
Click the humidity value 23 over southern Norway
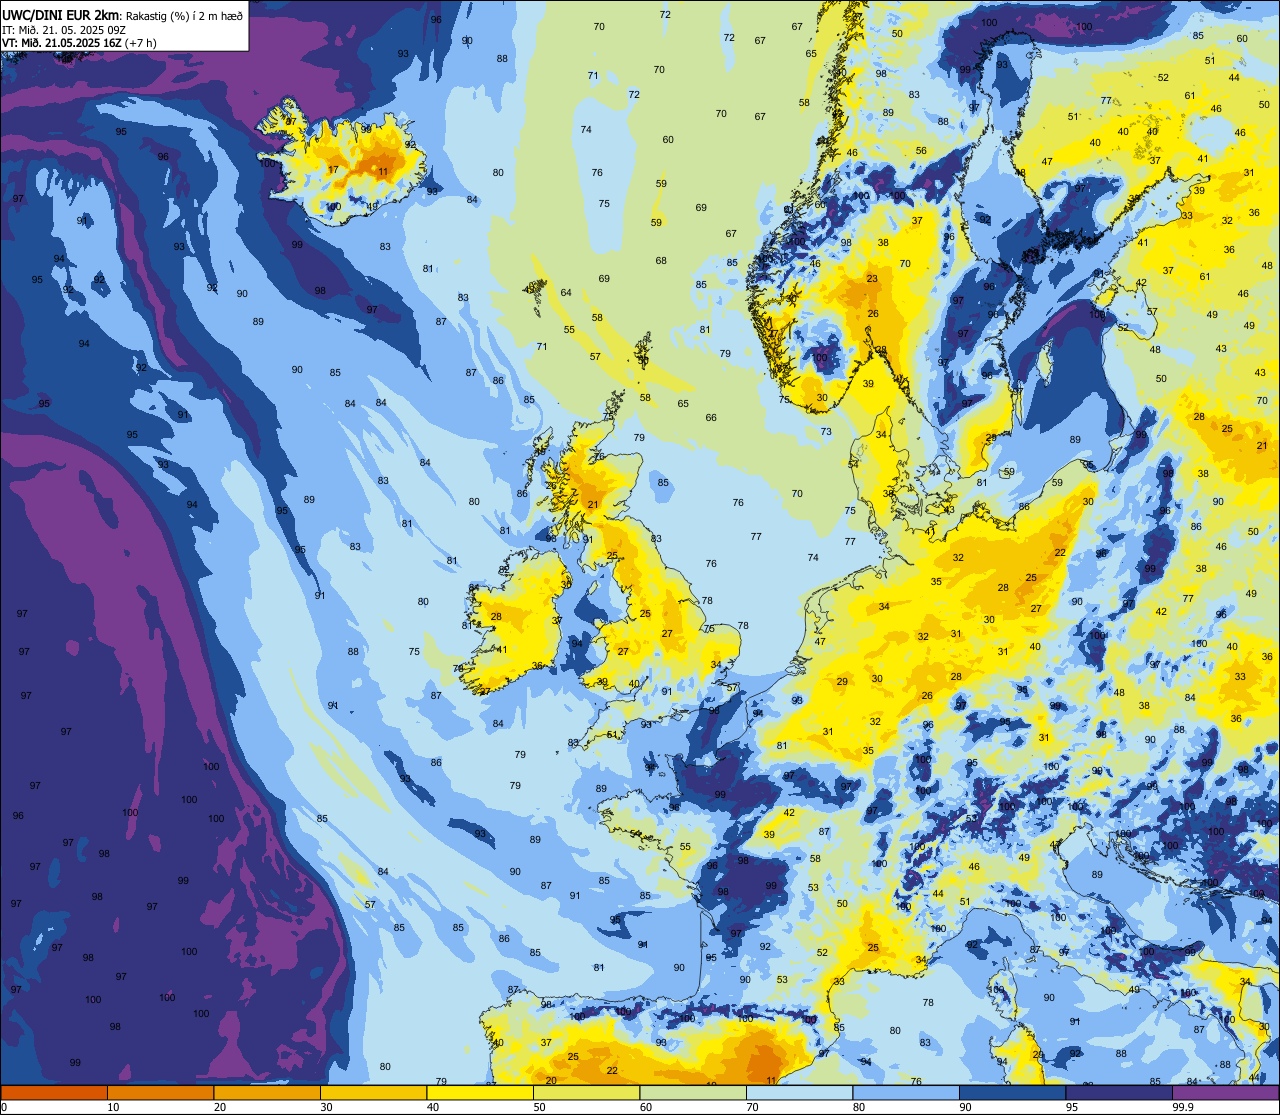tap(872, 279)
